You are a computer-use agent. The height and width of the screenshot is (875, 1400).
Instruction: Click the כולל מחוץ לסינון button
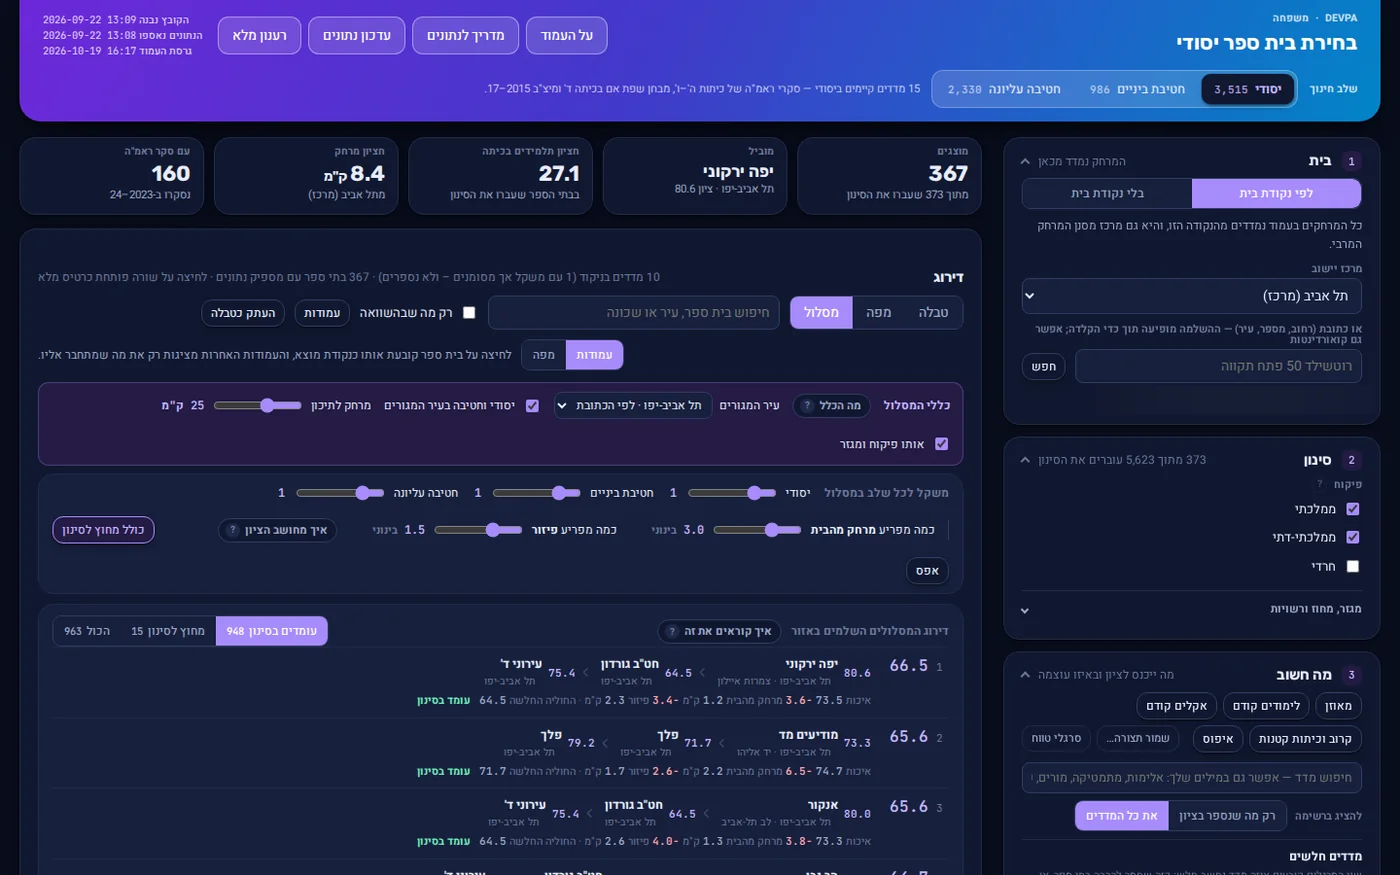[103, 530]
